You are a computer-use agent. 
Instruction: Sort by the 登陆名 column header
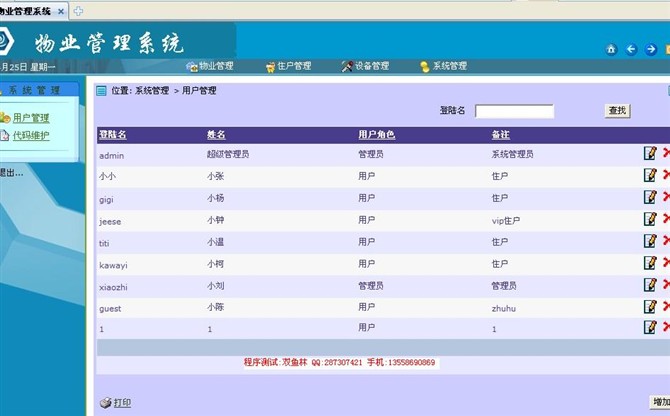[x=113, y=135]
